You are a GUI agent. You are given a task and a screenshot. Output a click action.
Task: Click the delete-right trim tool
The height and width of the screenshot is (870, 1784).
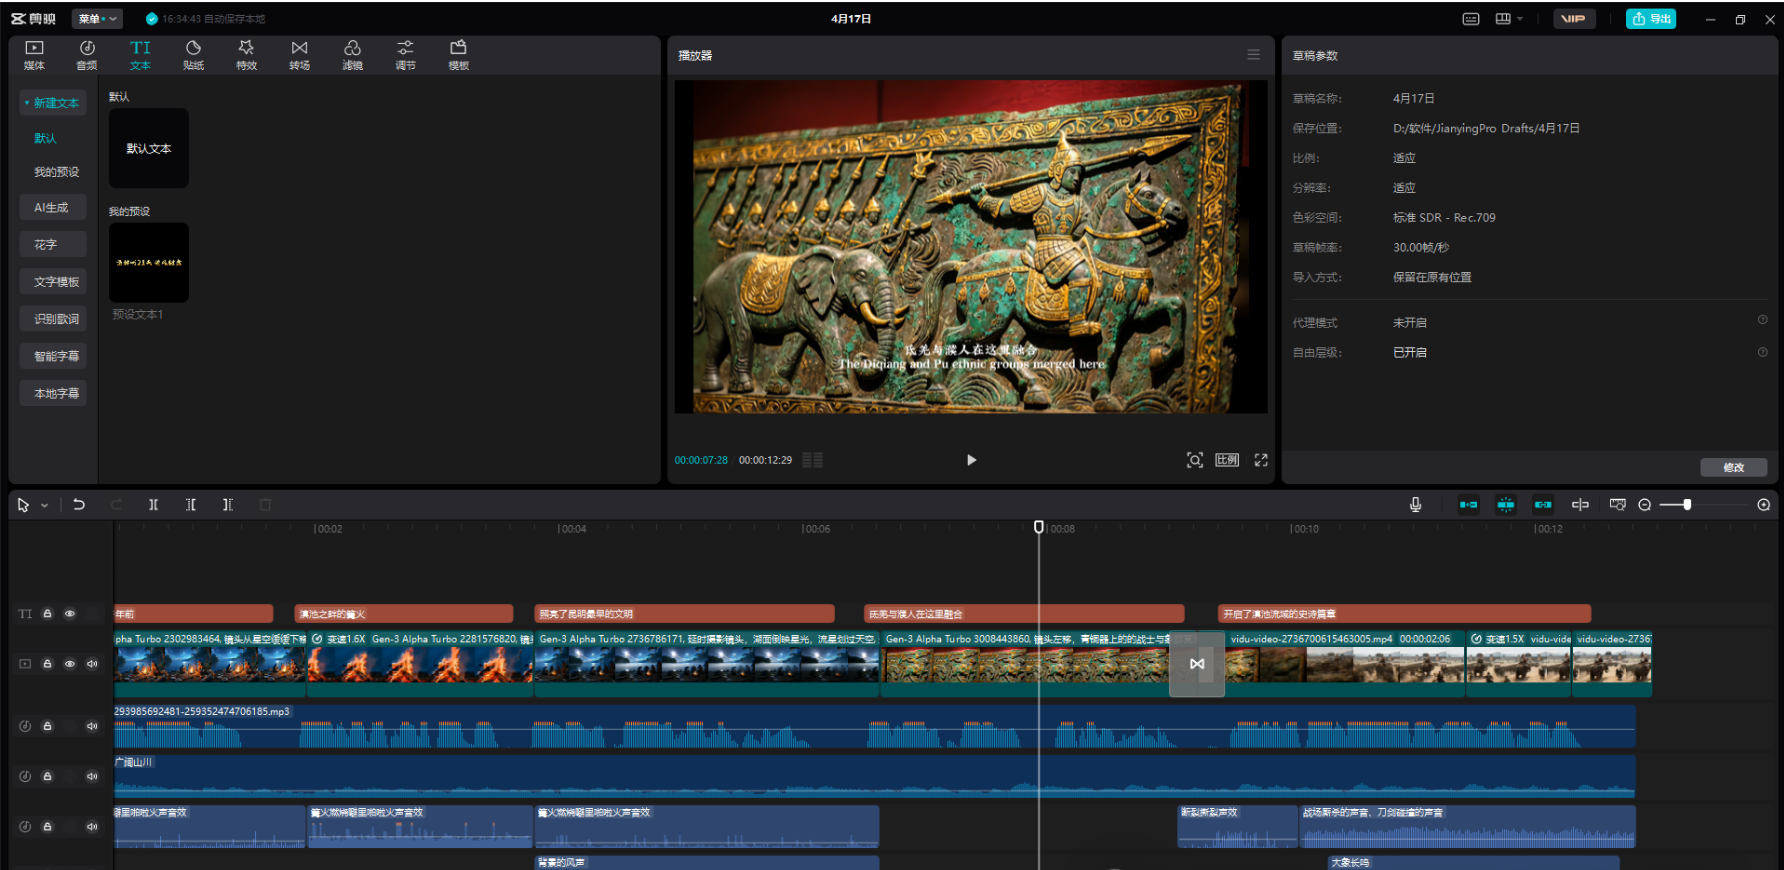(228, 505)
